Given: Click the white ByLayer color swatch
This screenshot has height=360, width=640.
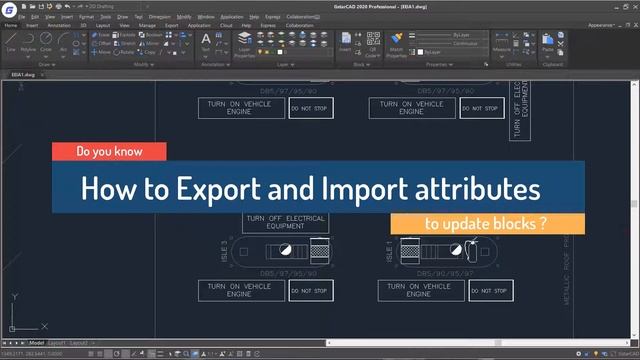Looking at the screenshot, I should (420, 52).
